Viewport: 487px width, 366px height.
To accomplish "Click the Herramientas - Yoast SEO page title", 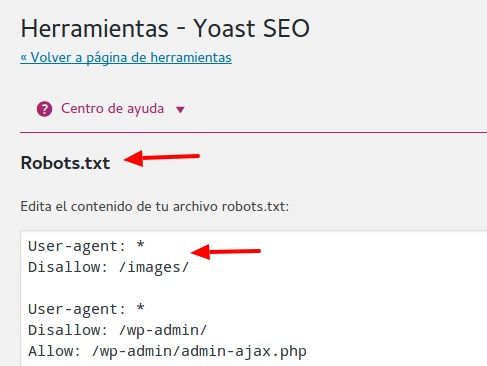I will tap(165, 29).
